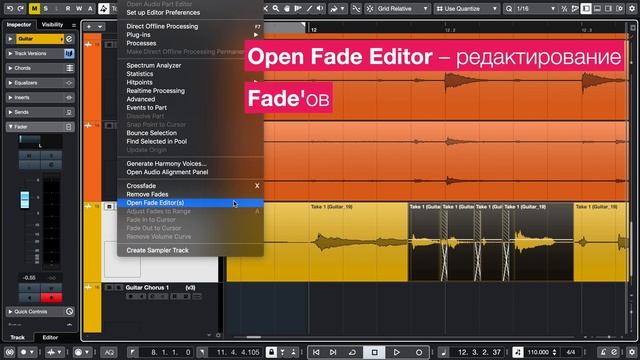Screen dimensions: 640x360
Task: Expand the Inserts inspector section
Action: 11,98
